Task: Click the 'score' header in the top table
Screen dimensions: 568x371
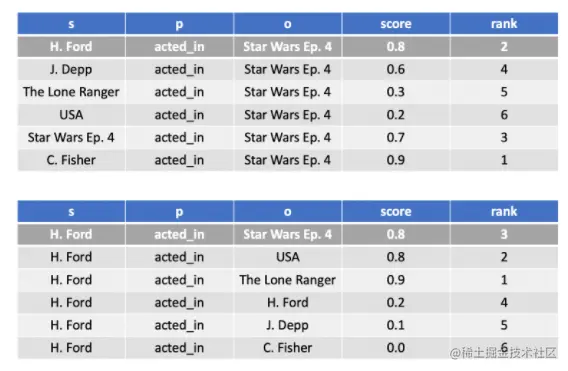Action: click(396, 24)
